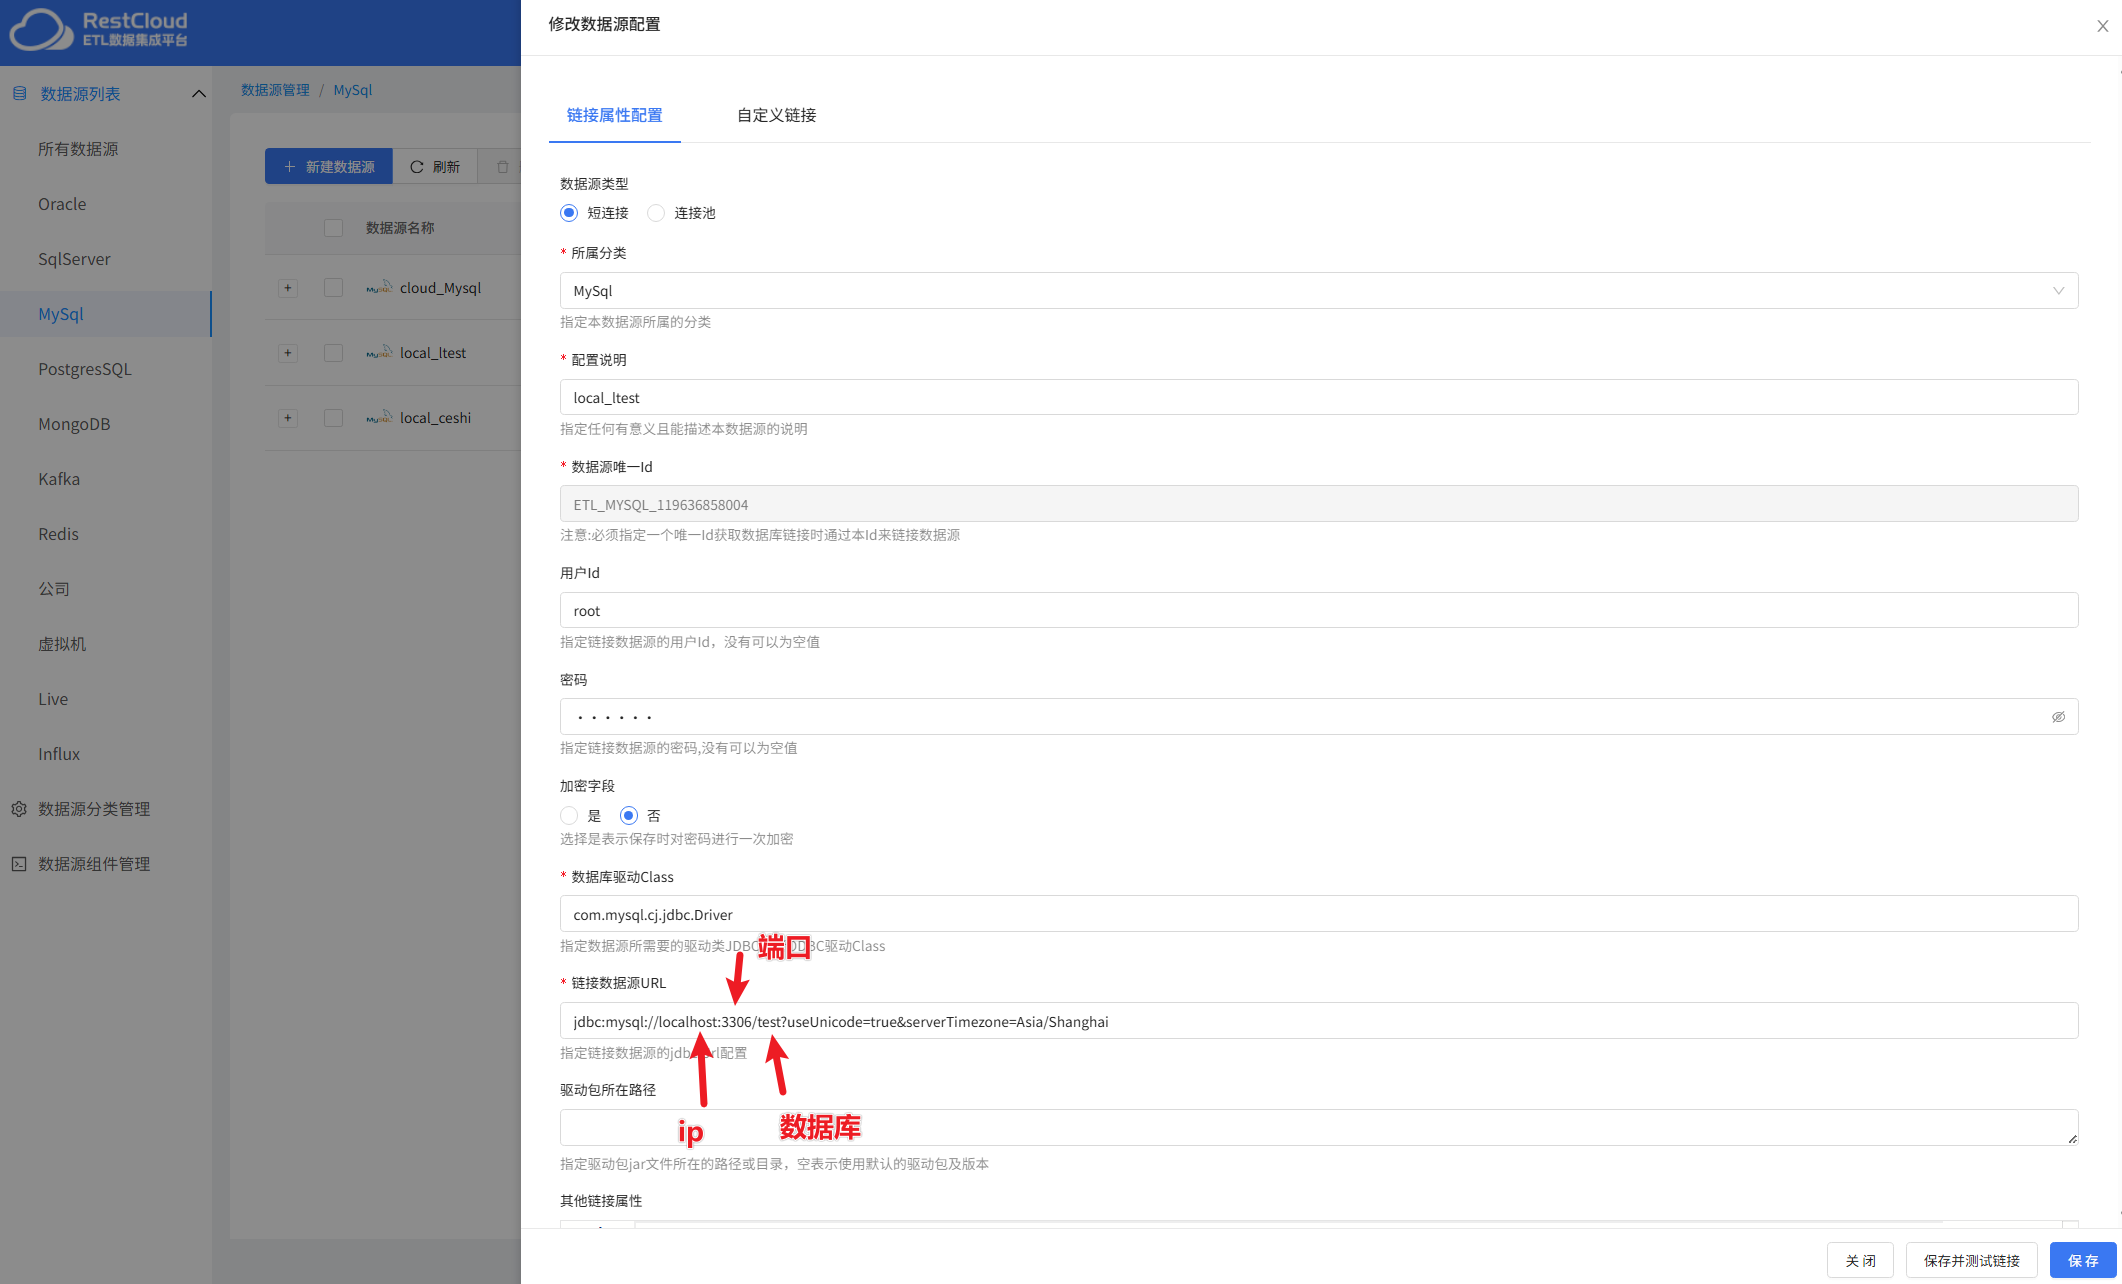Expand the local_ltest row

click(x=288, y=353)
